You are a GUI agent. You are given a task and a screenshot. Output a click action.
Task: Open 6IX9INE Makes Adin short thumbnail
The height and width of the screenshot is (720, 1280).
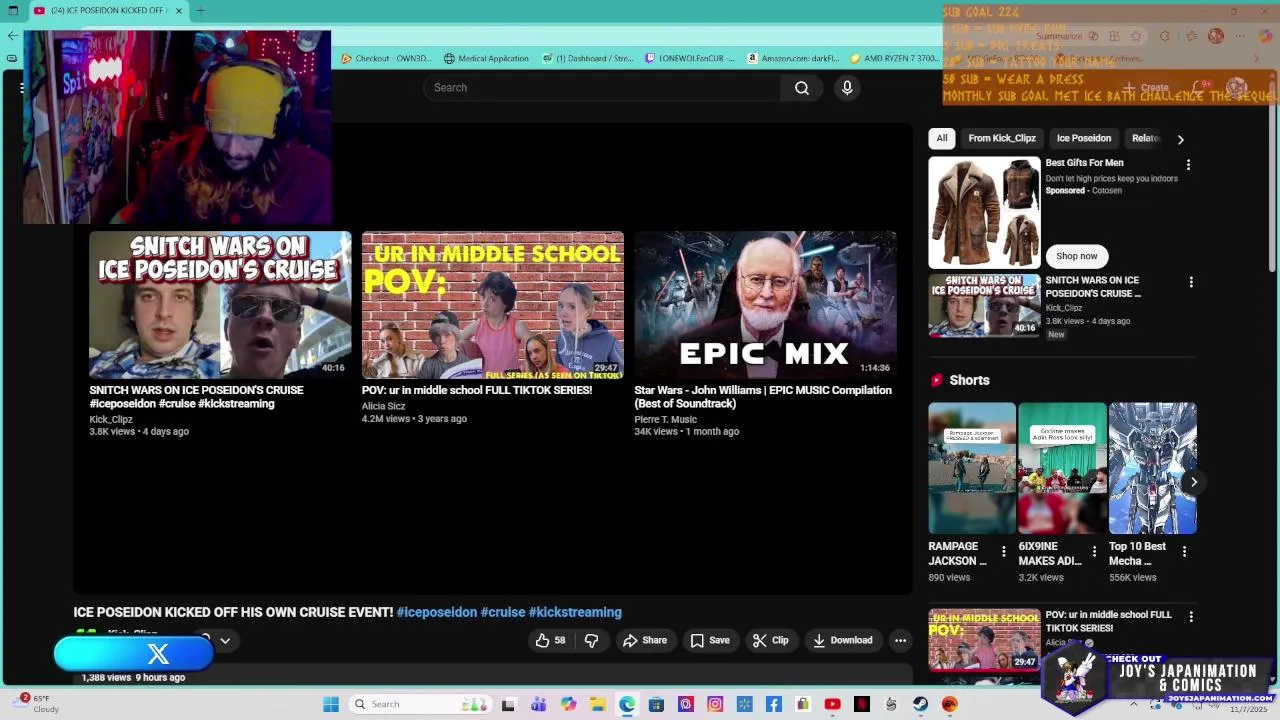tap(1062, 468)
